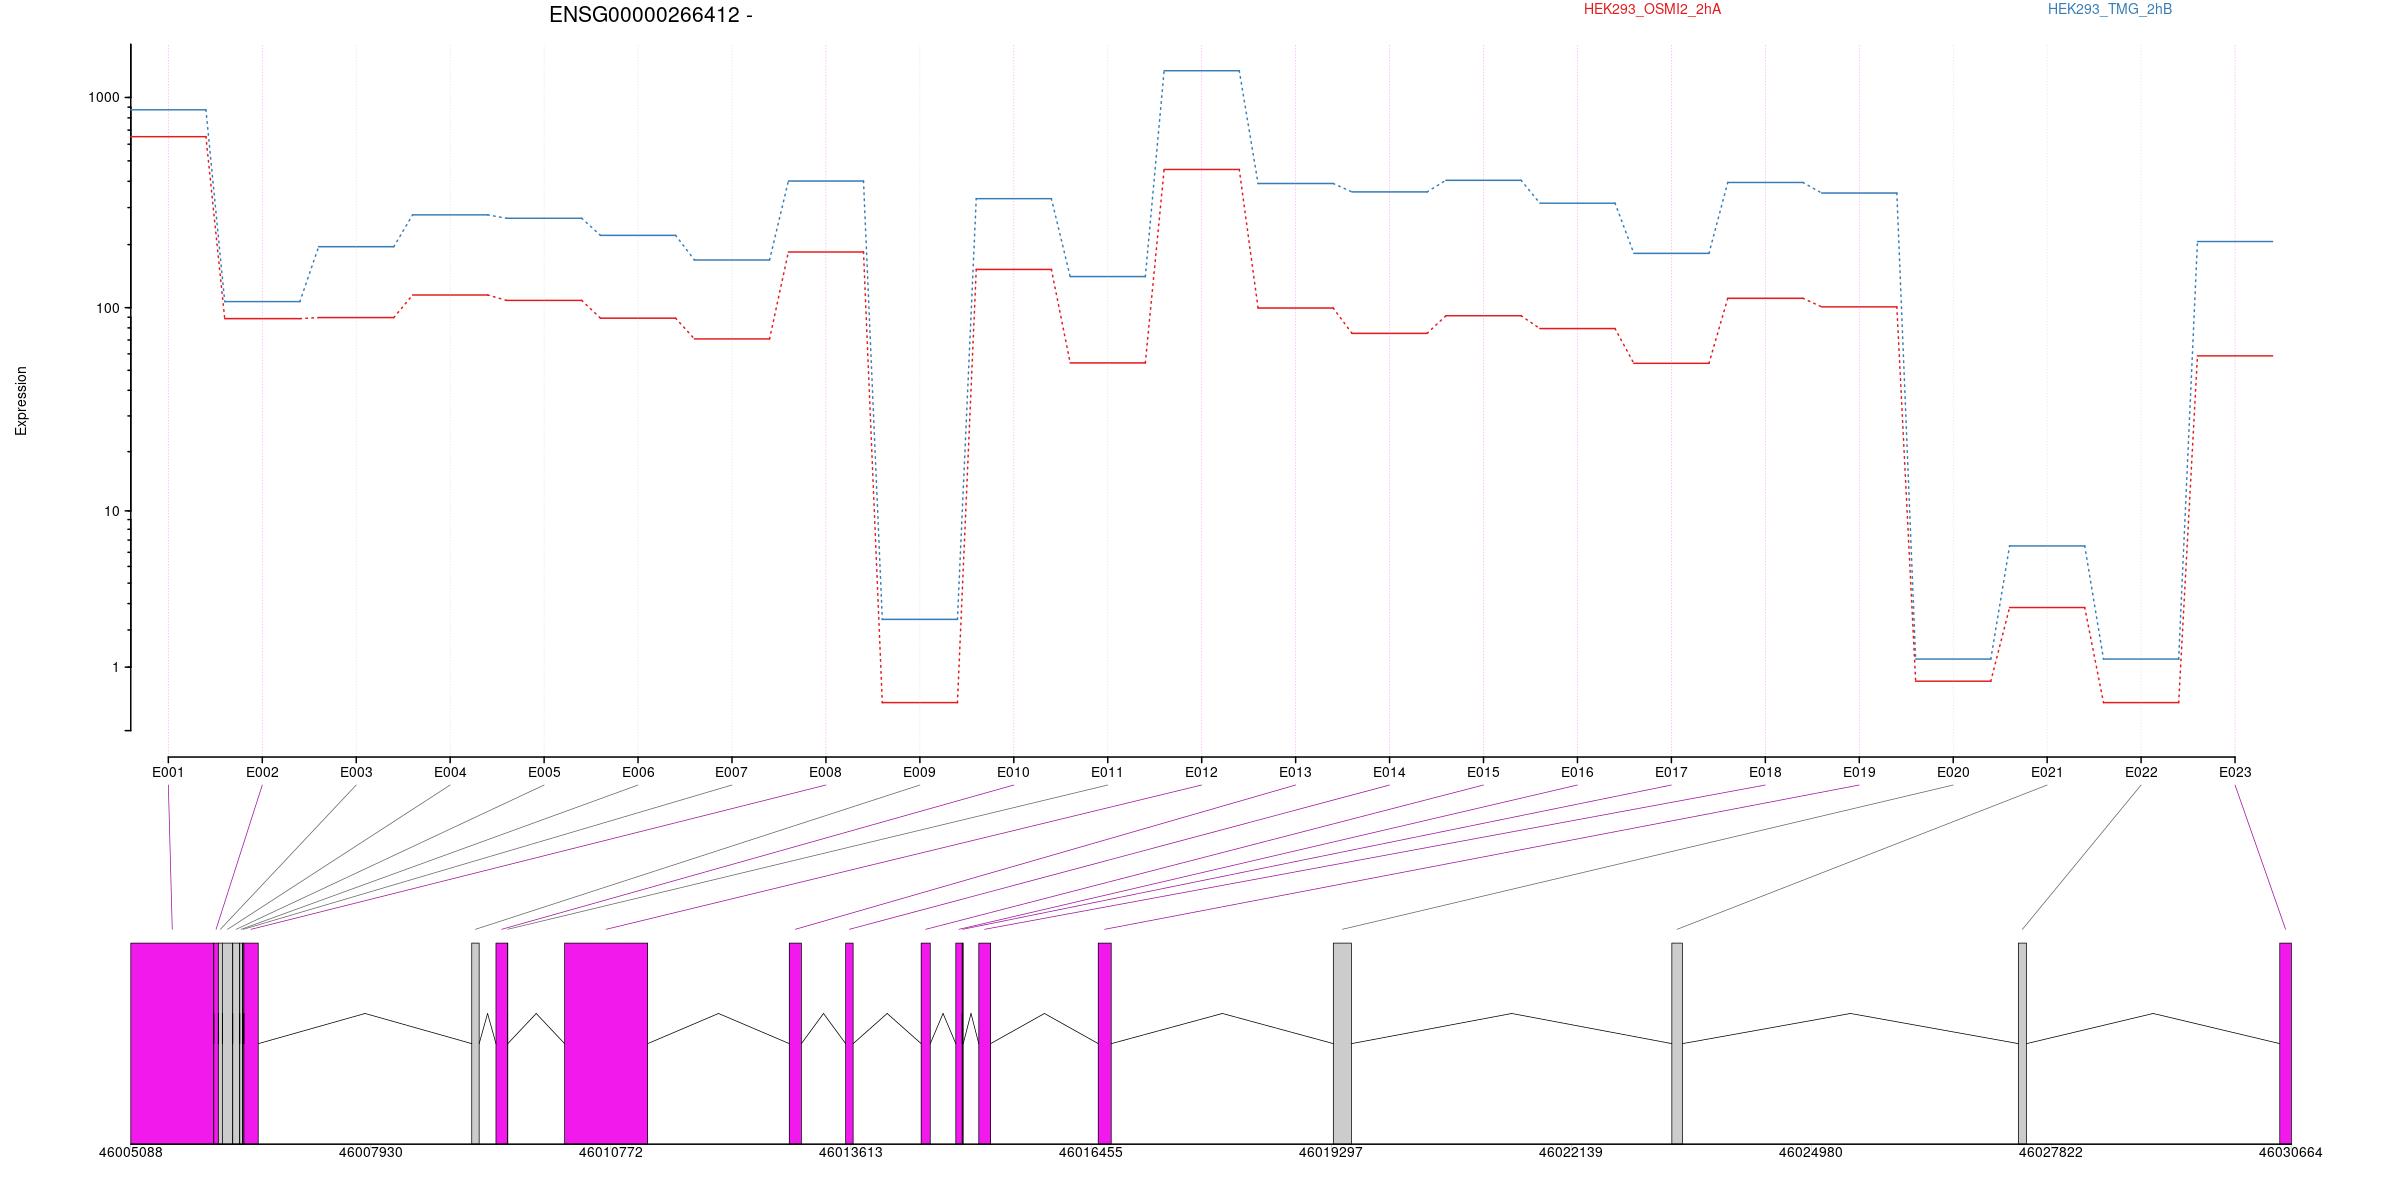Click blue TMG expression segment above E009

point(919,619)
